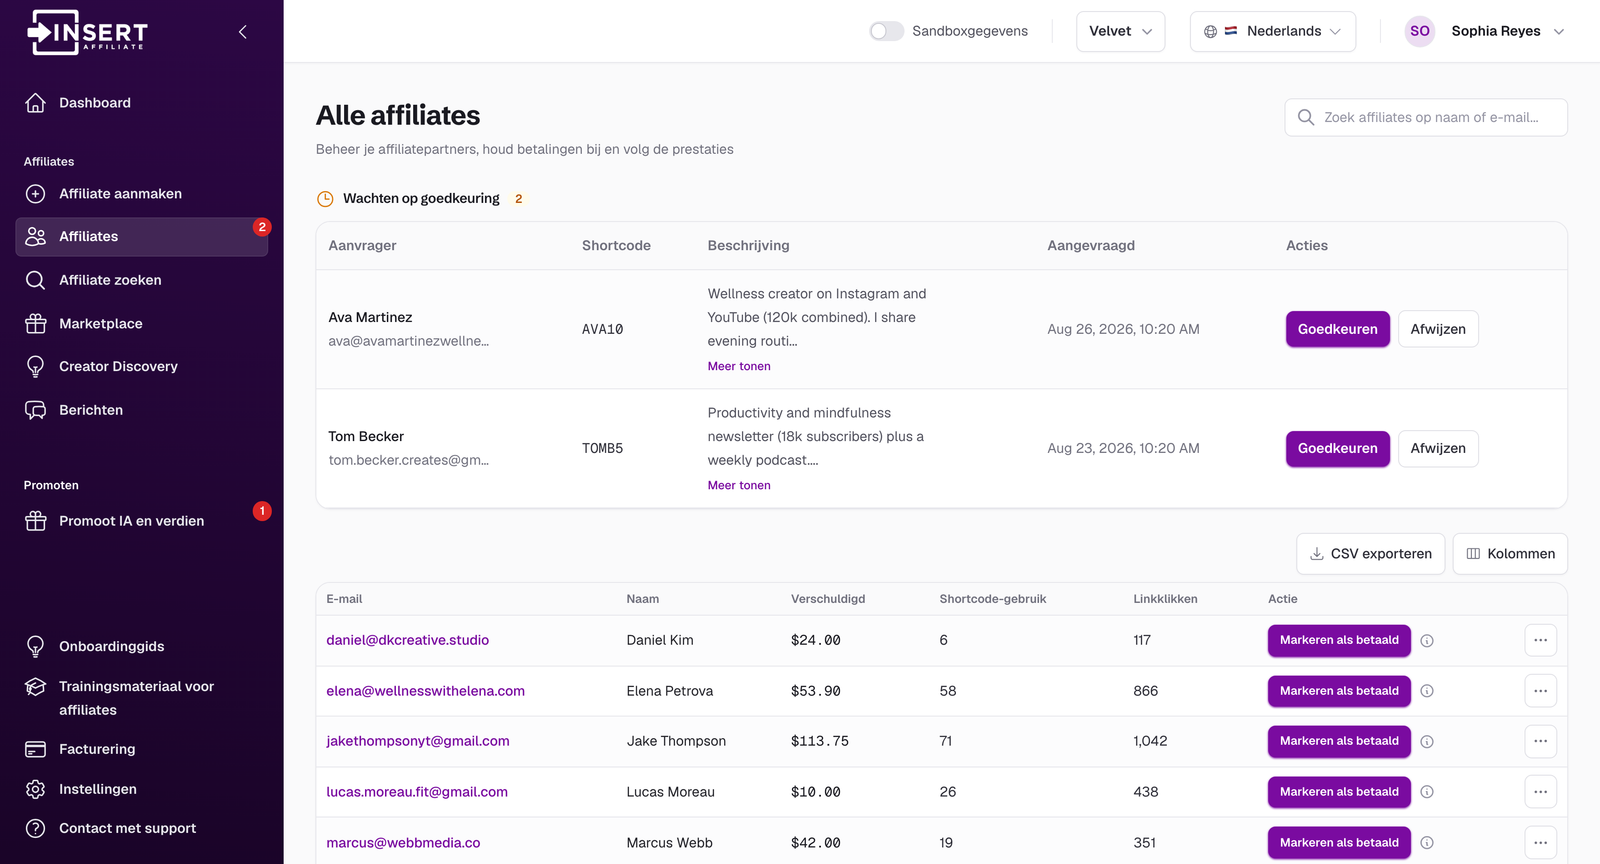Open Affiliate aanmaken in the sidebar
1600x864 pixels.
pyautogui.click(x=142, y=194)
